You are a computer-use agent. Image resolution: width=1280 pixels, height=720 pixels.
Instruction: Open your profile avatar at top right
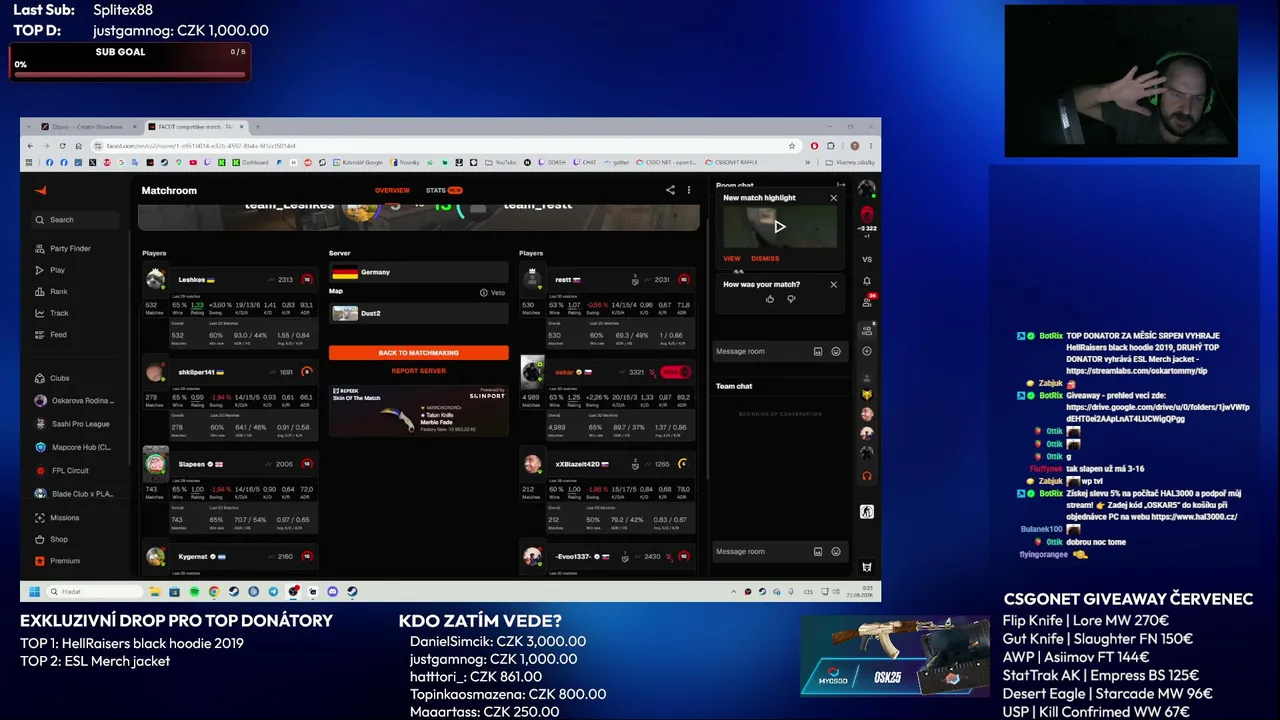(867, 189)
